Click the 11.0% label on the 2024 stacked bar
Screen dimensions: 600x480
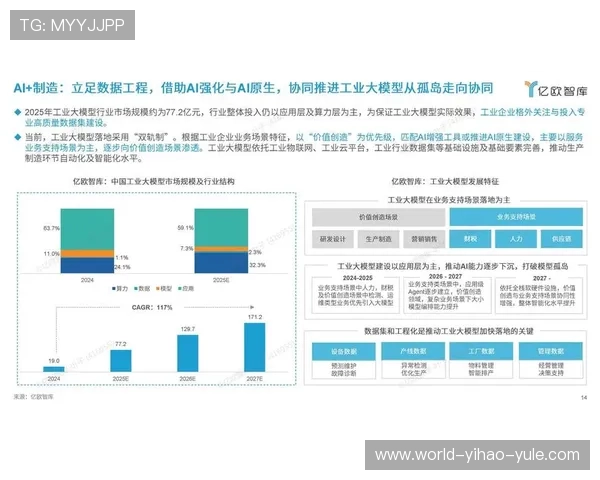[x=51, y=253]
